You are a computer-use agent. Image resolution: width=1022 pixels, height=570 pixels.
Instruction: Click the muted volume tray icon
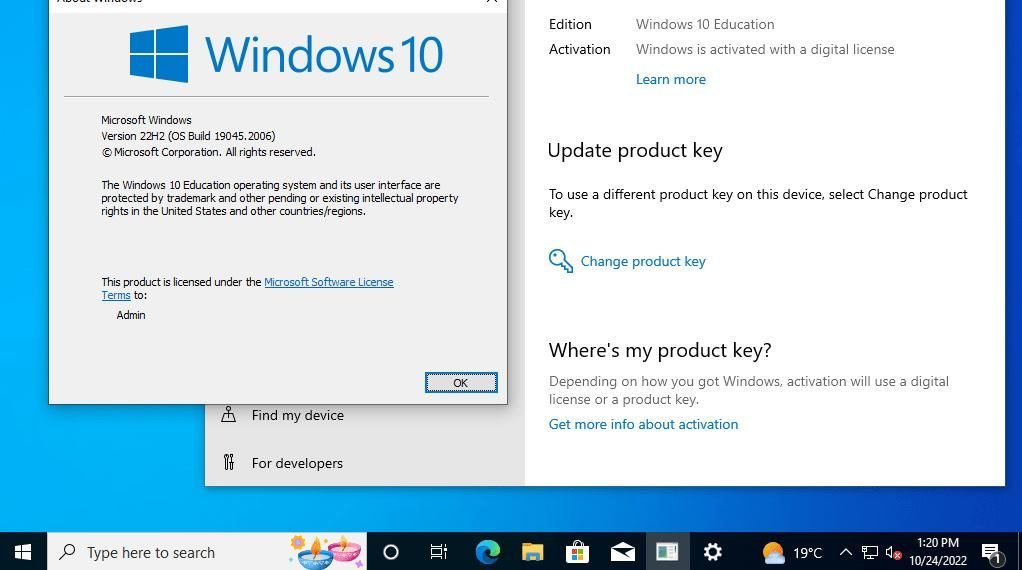[893, 552]
